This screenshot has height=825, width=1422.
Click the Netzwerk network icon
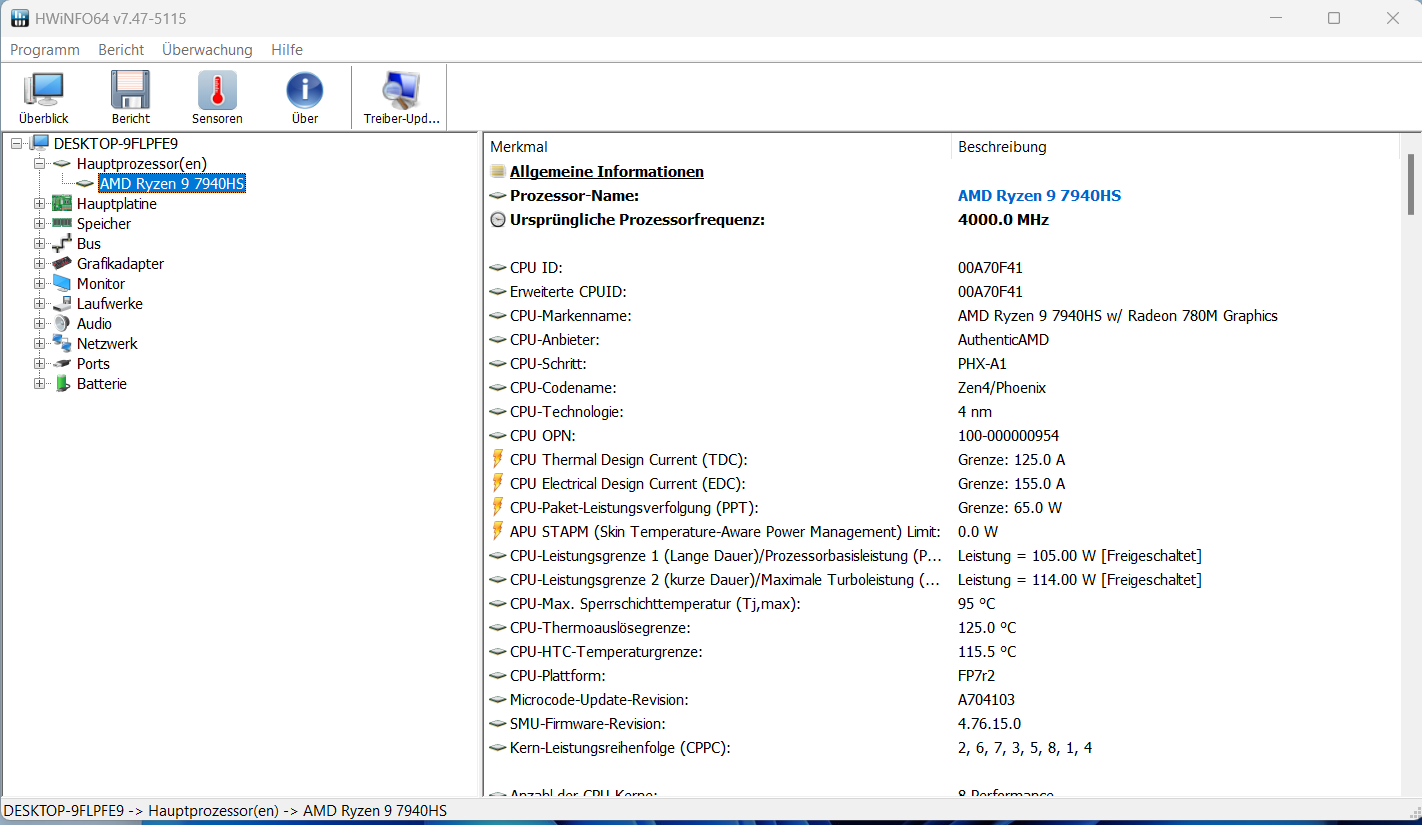click(x=62, y=343)
